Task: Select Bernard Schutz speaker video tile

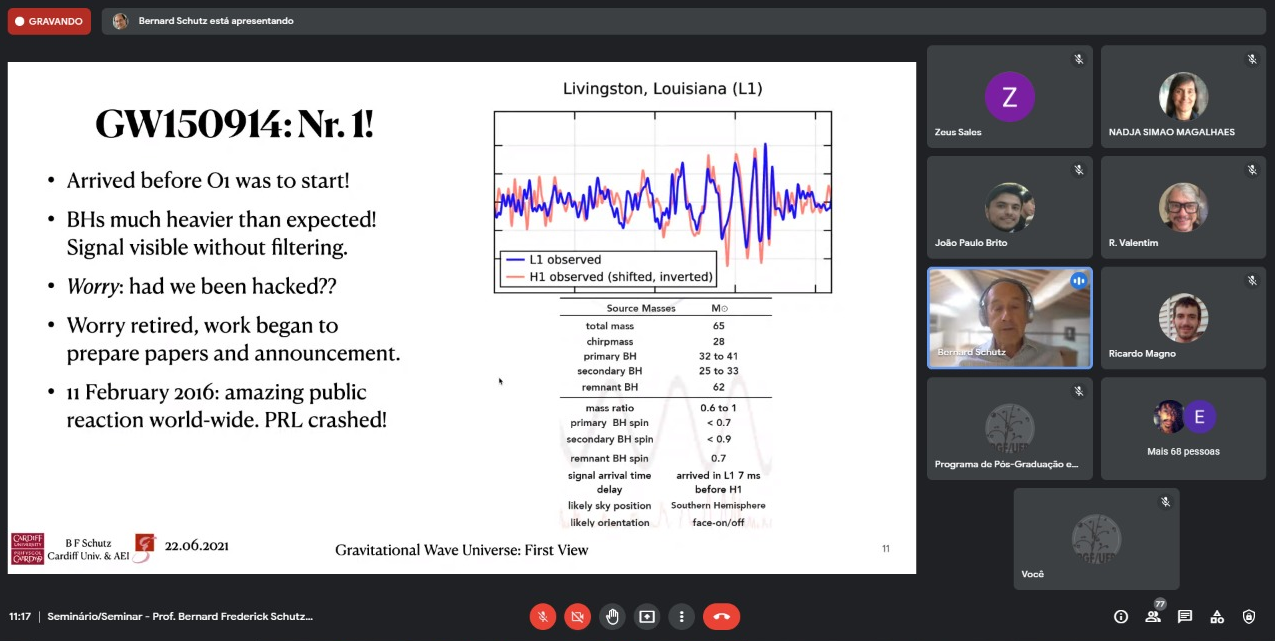Action: point(1010,318)
